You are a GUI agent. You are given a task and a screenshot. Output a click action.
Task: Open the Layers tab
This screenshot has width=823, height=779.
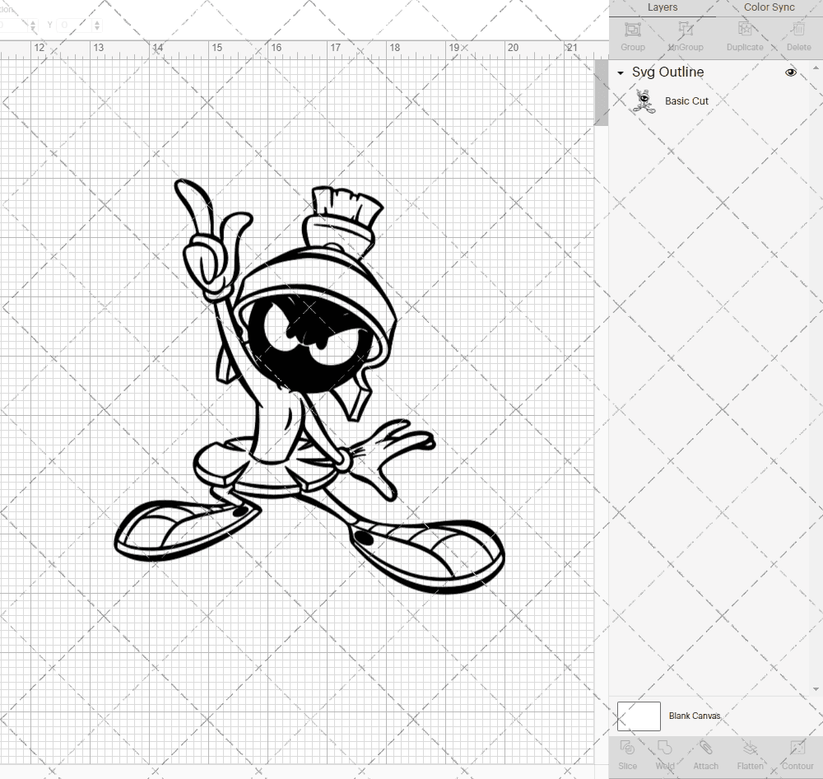[662, 7]
